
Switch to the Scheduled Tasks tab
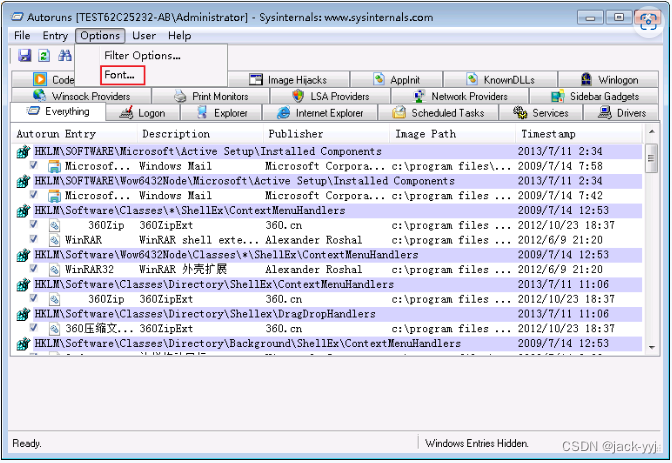click(438, 113)
